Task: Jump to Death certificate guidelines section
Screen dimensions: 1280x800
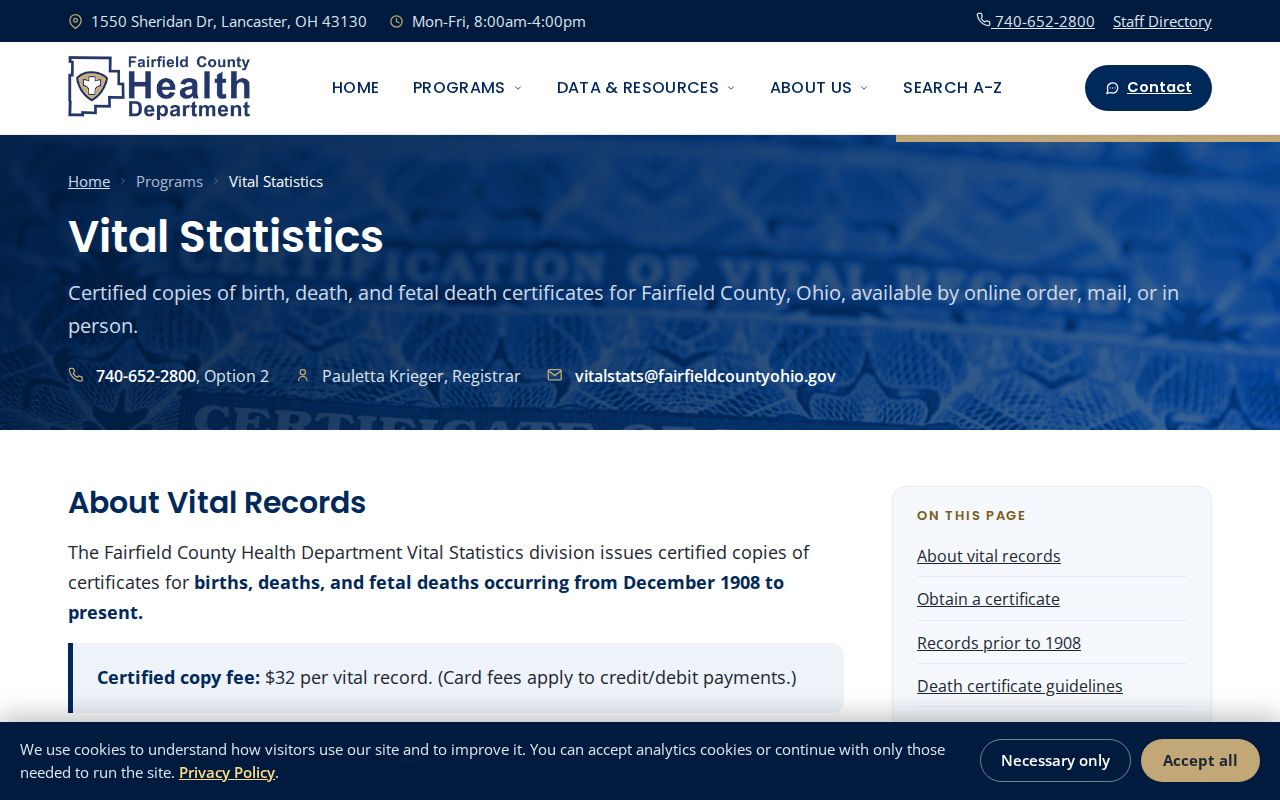Action: point(1020,686)
